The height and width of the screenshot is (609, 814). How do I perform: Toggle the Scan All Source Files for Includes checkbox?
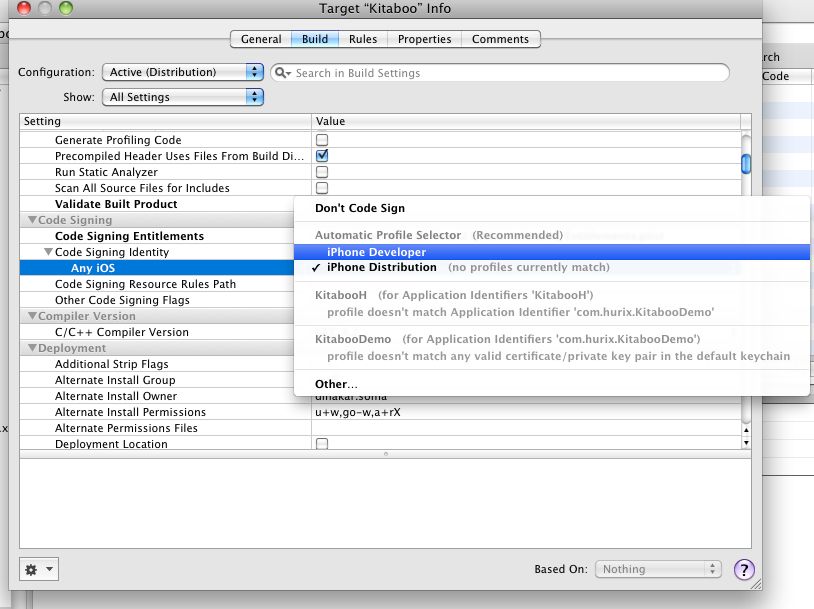pos(322,187)
